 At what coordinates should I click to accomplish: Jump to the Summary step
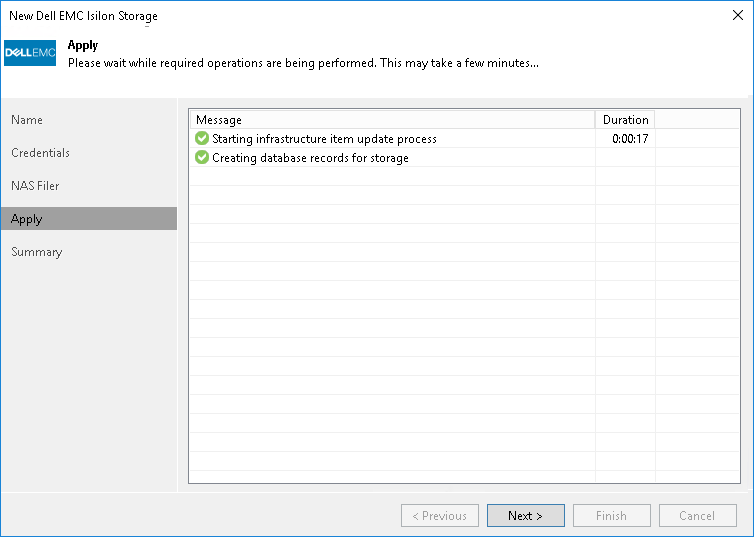(x=37, y=252)
